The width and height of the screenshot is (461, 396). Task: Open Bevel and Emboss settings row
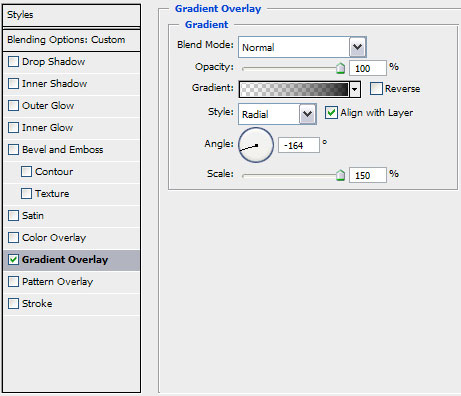(72, 150)
